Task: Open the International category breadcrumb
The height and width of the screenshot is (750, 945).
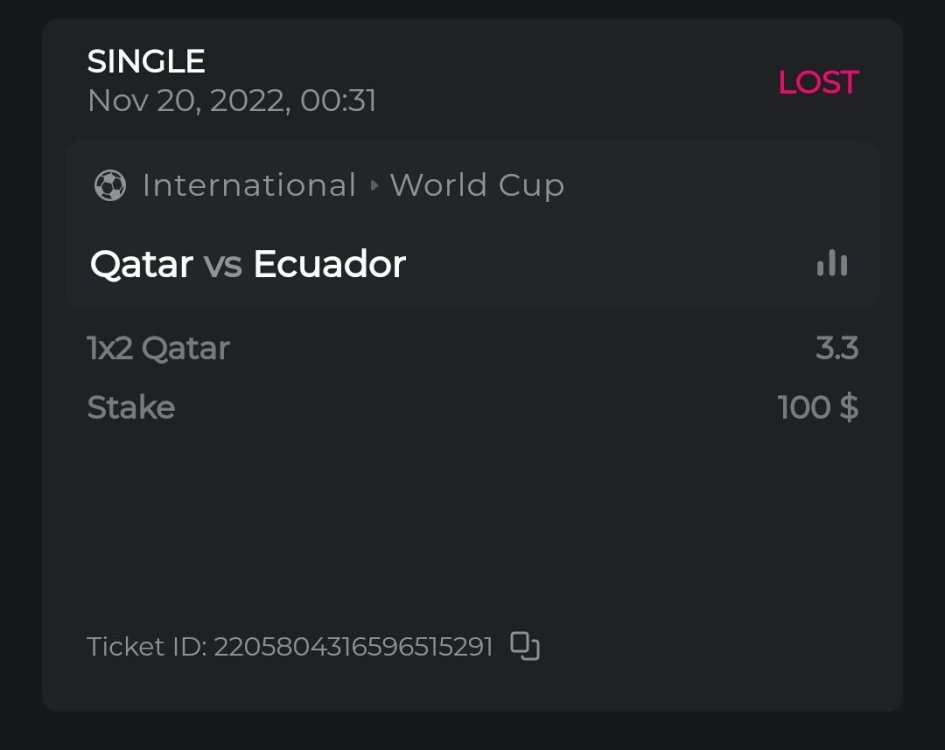Action: point(249,186)
